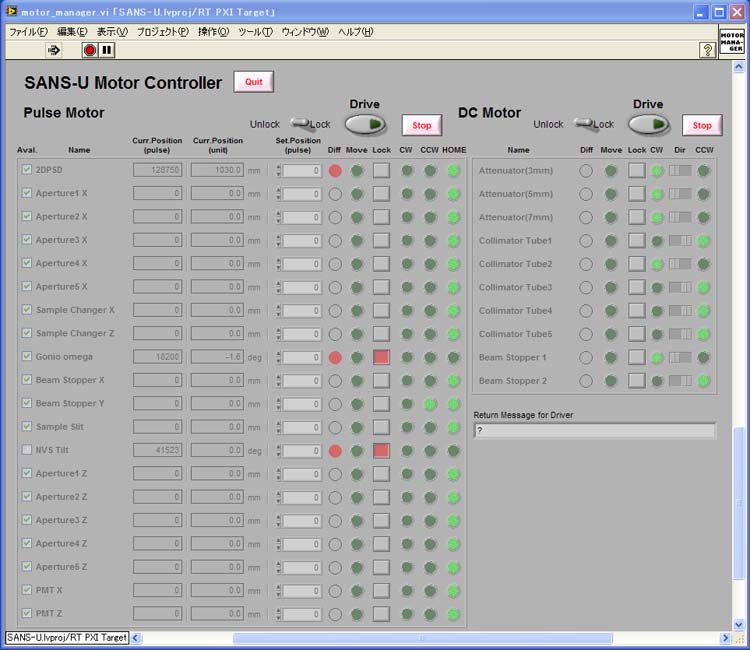Click the Run arrow toolbar icon
750x650 pixels.
tap(54, 50)
